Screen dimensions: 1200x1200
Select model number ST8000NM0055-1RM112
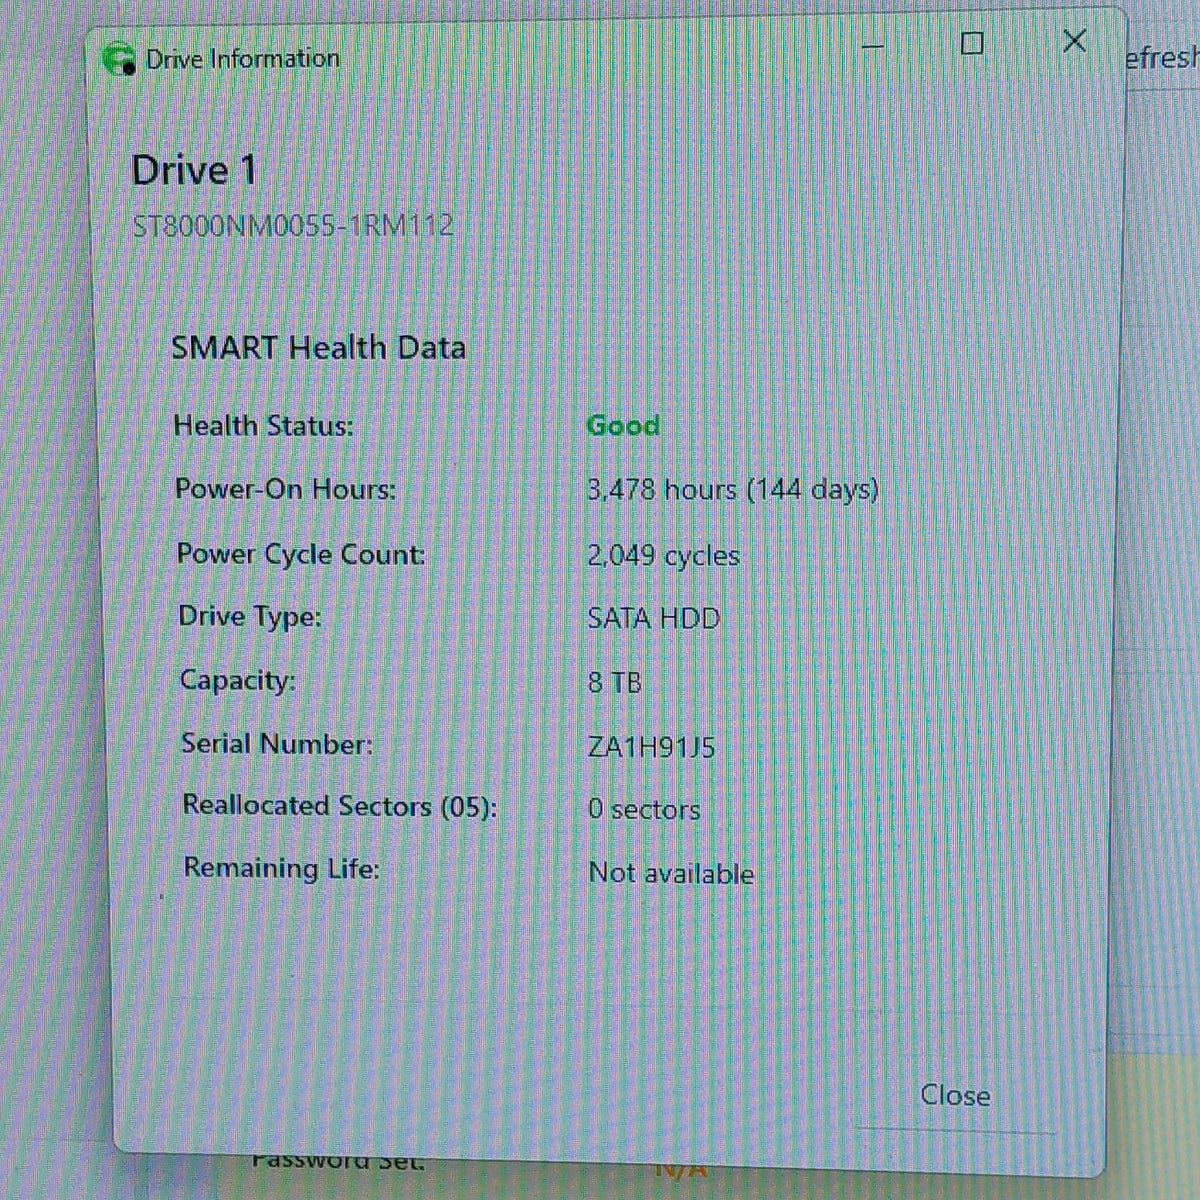point(293,225)
